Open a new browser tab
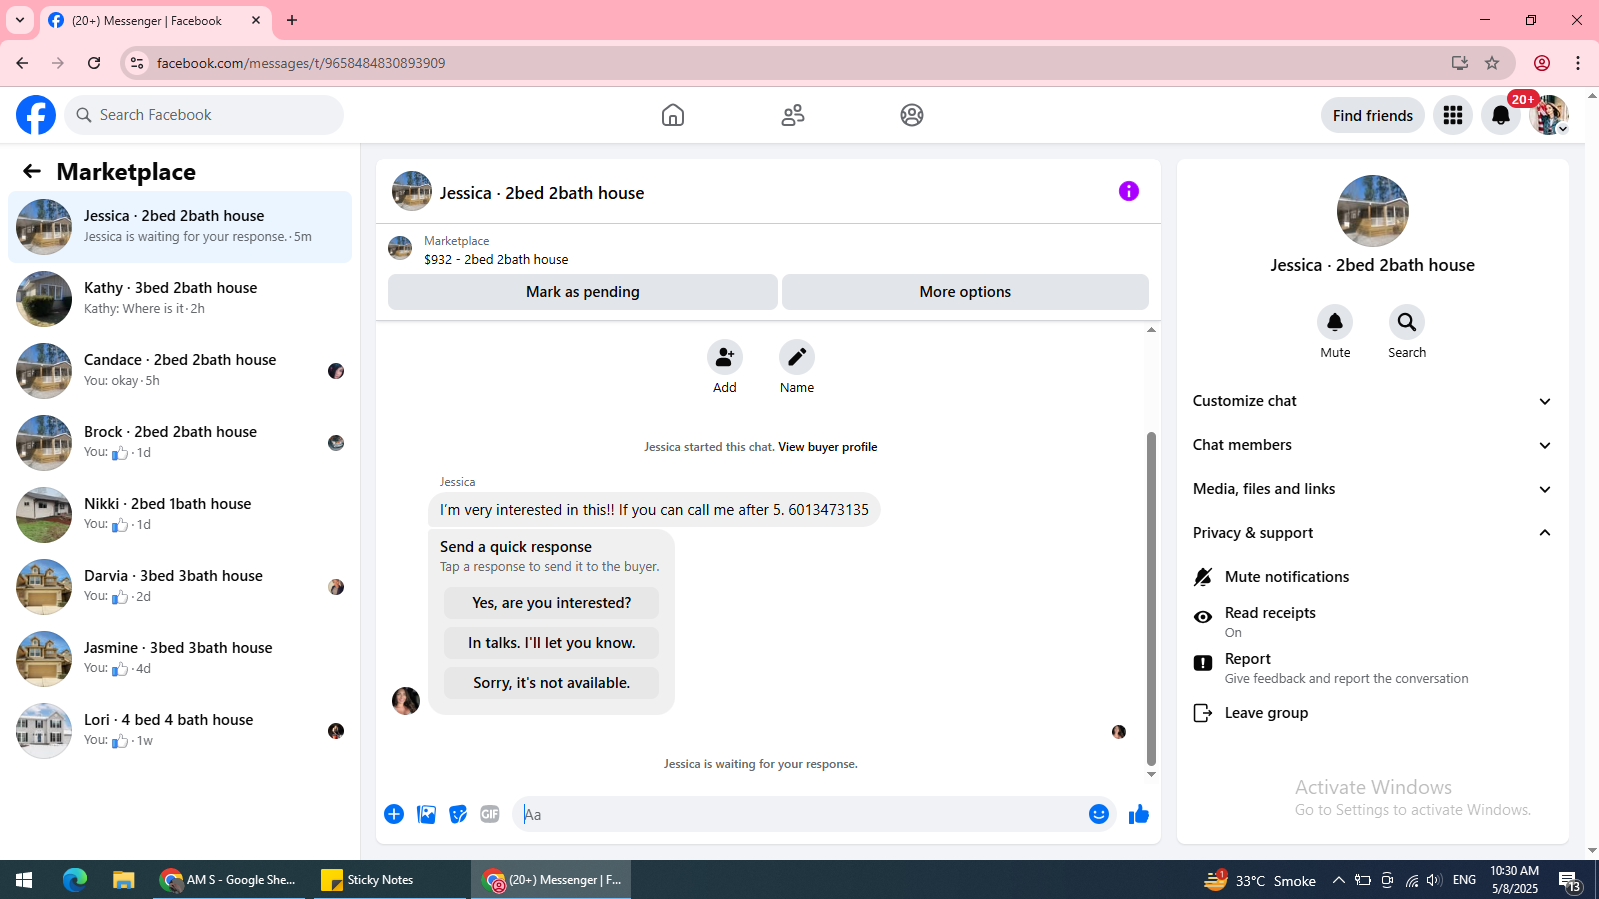 (292, 20)
